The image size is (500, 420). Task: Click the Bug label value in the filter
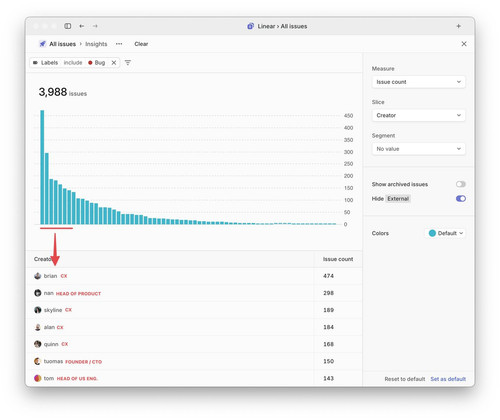97,63
